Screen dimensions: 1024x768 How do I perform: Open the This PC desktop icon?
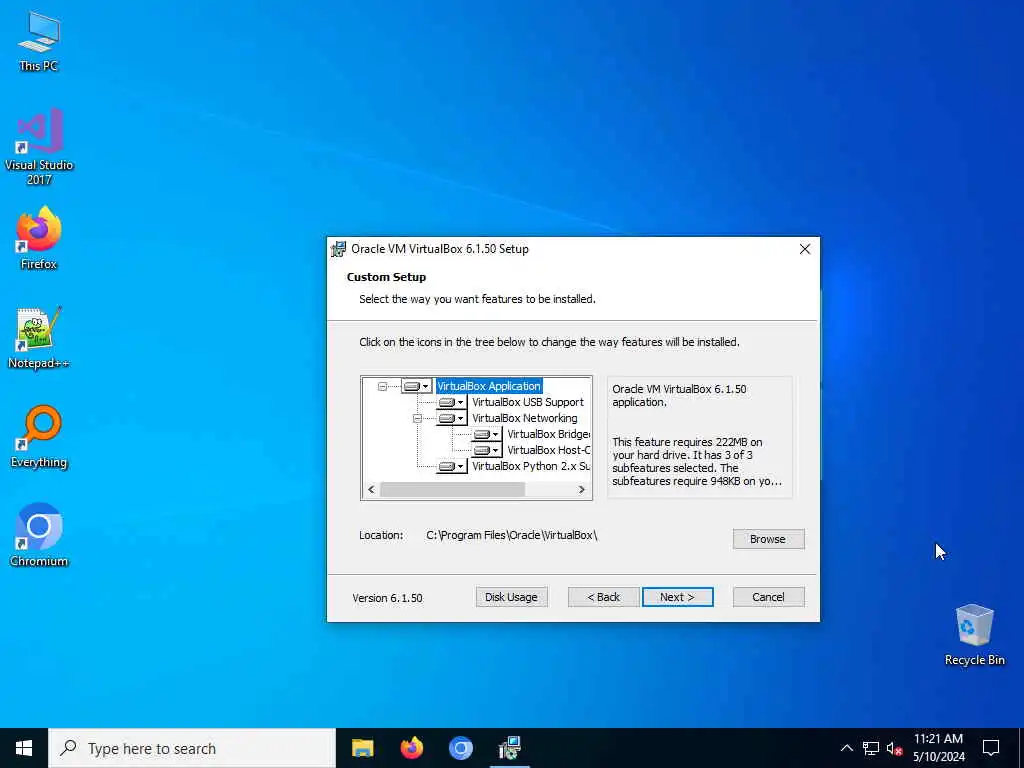click(x=39, y=42)
